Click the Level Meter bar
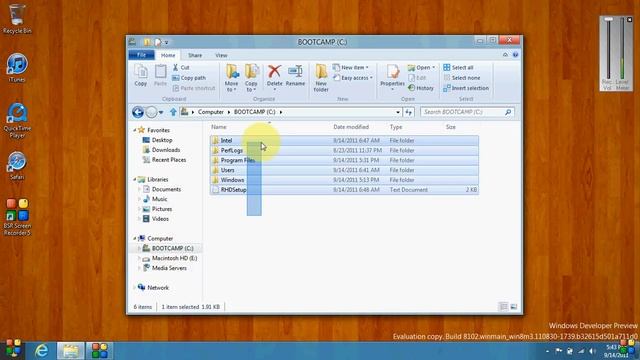The image size is (640, 360). [x=622, y=49]
